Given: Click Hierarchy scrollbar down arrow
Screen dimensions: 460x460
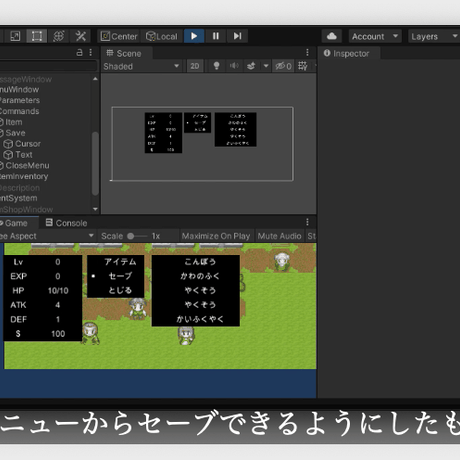Looking at the screenshot, I should click(x=95, y=209).
